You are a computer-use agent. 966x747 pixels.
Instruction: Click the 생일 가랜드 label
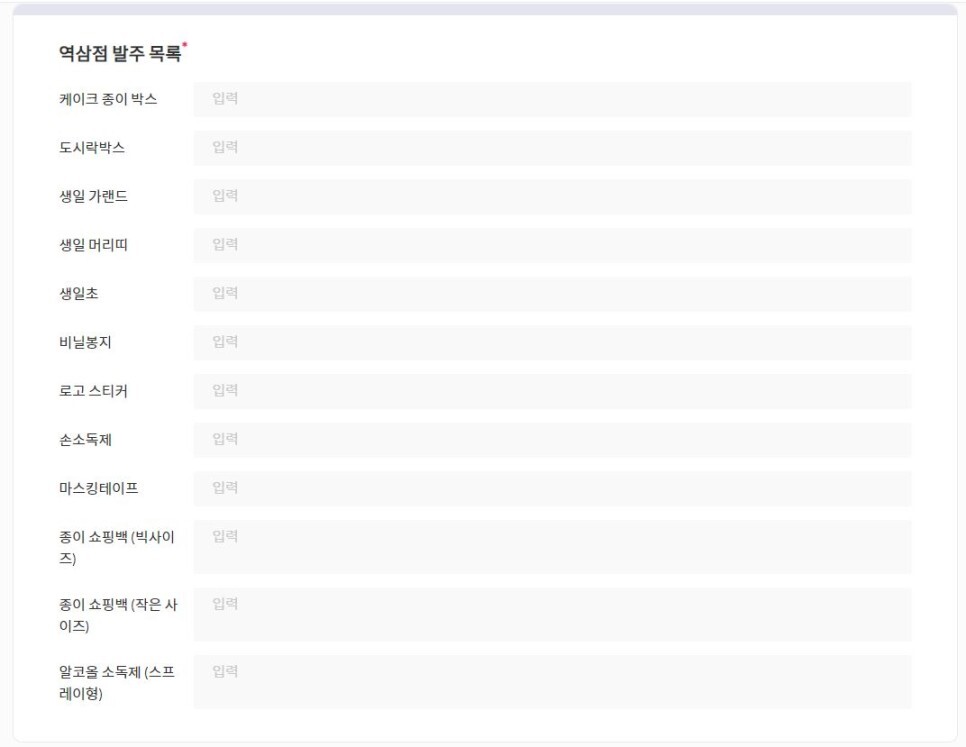93,196
